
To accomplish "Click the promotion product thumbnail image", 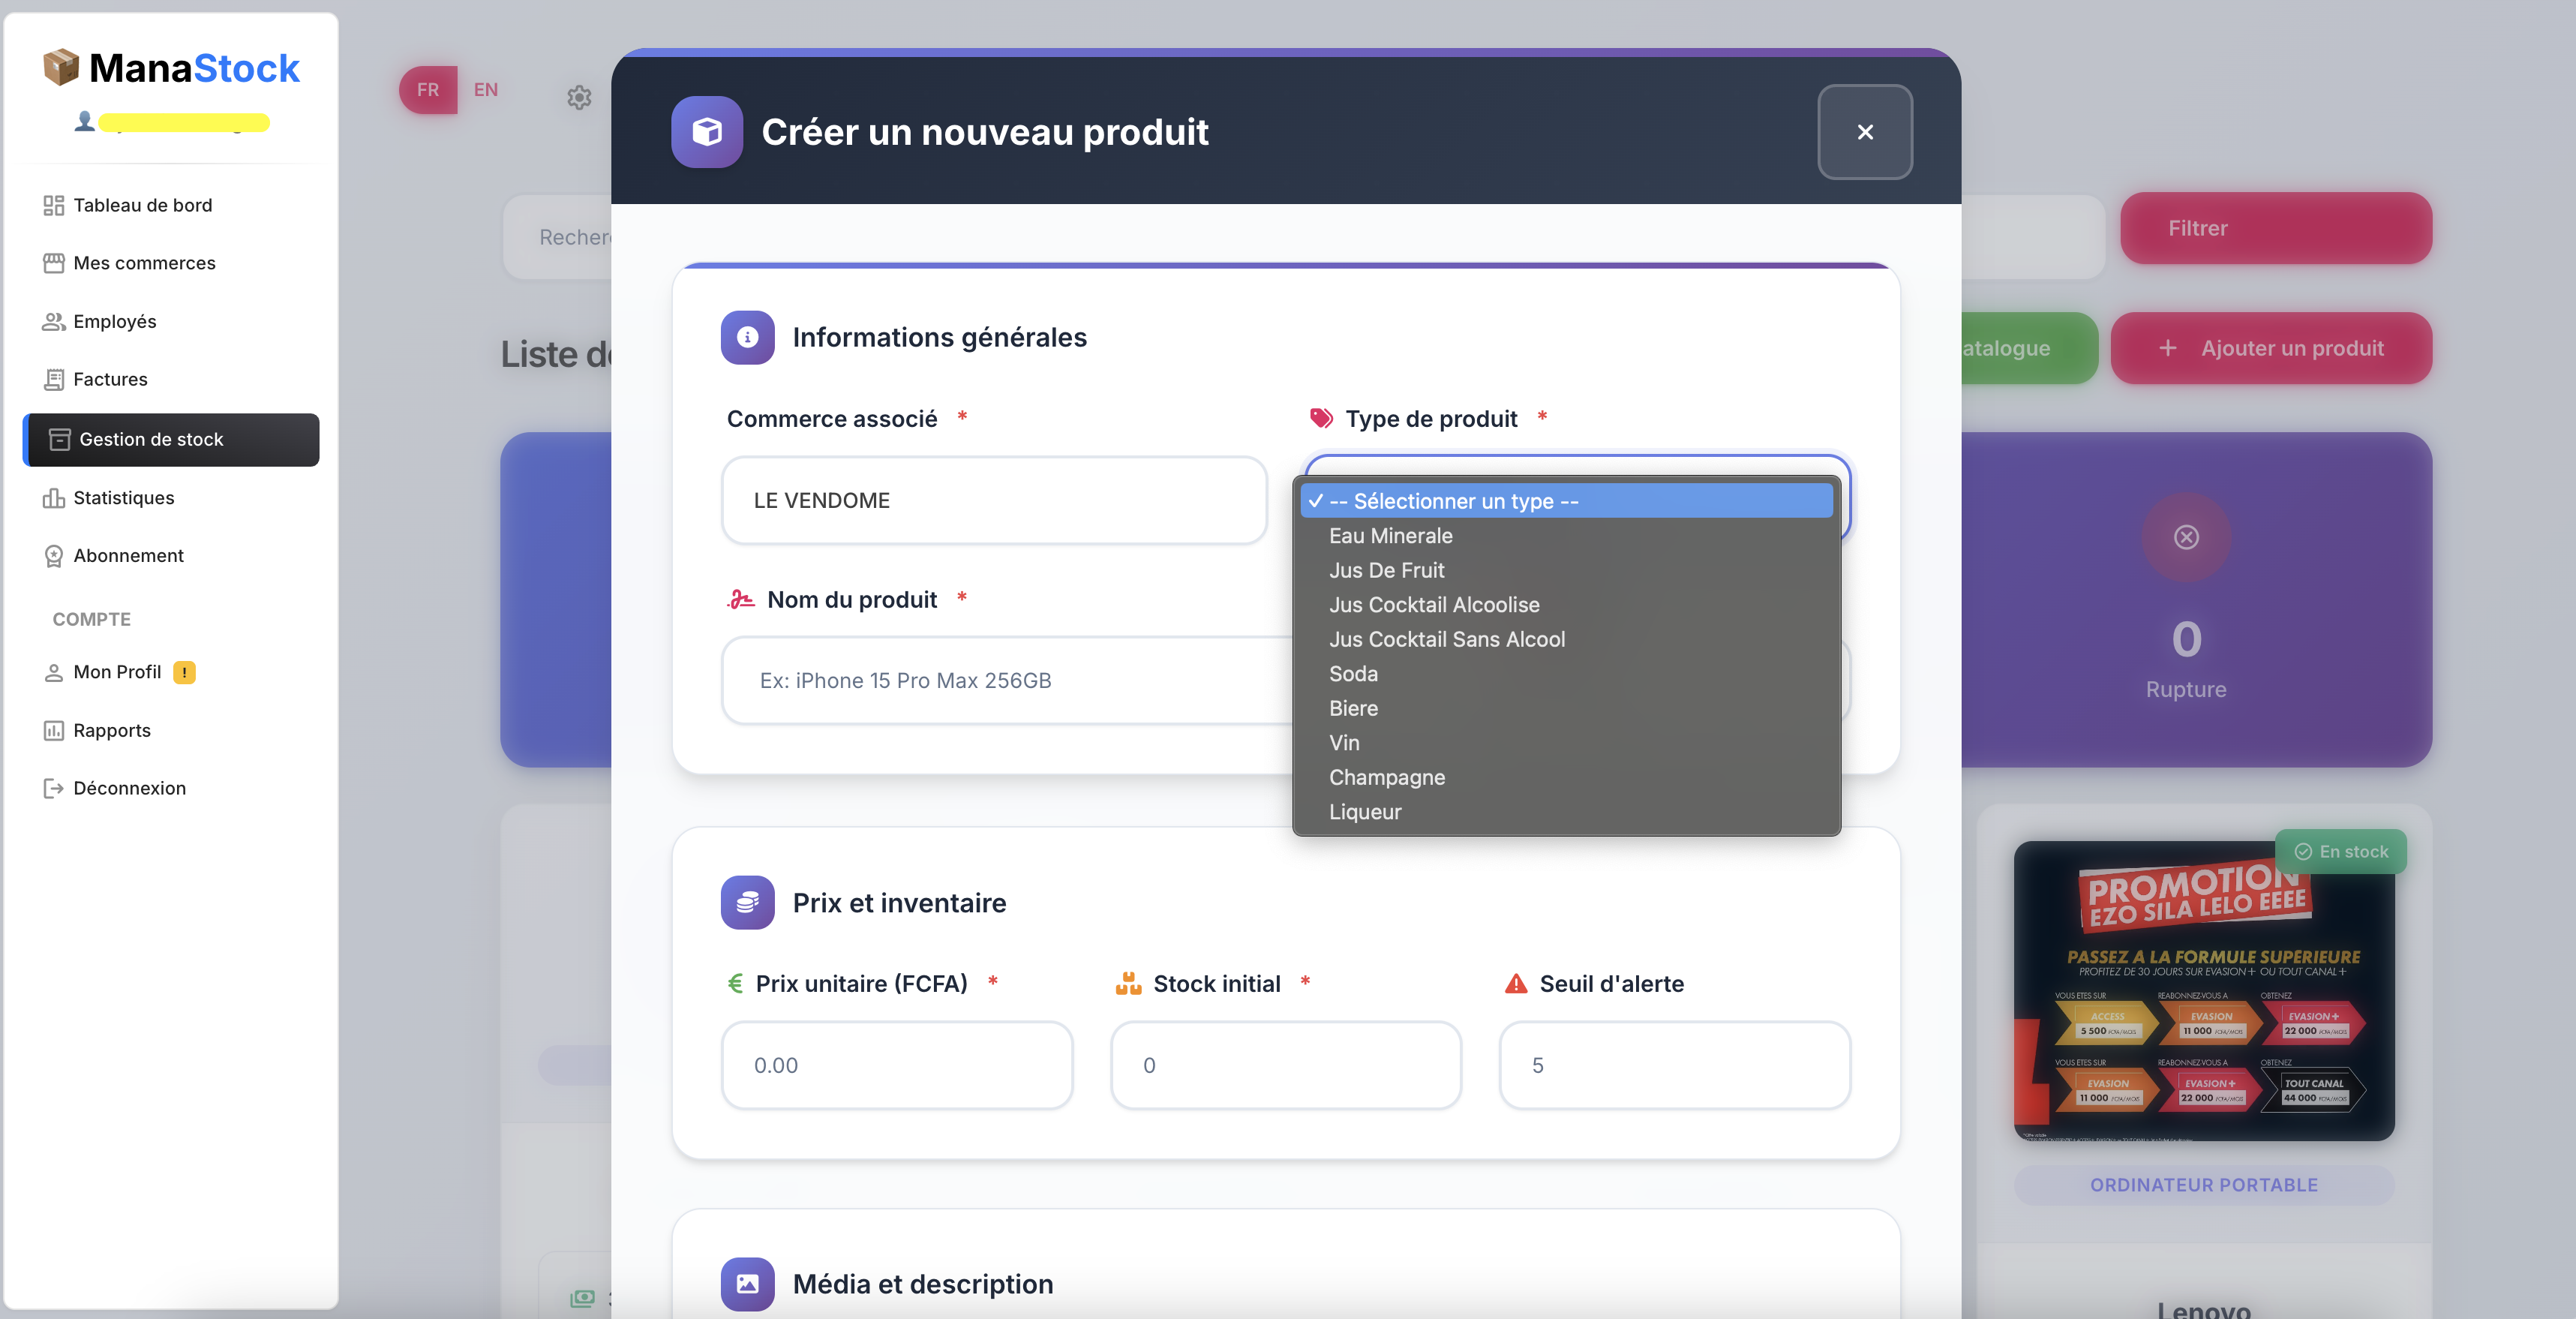I will [2204, 991].
